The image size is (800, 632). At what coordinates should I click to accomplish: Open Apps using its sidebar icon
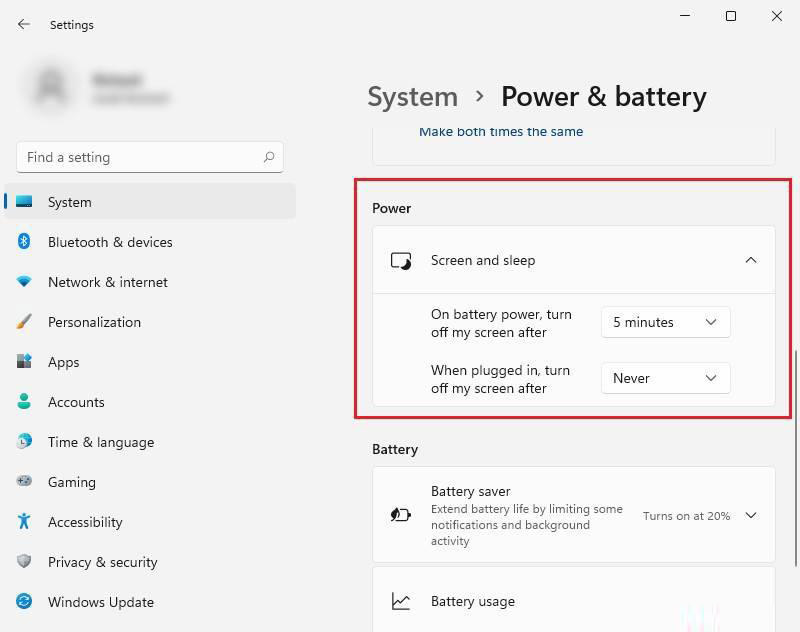(x=24, y=362)
